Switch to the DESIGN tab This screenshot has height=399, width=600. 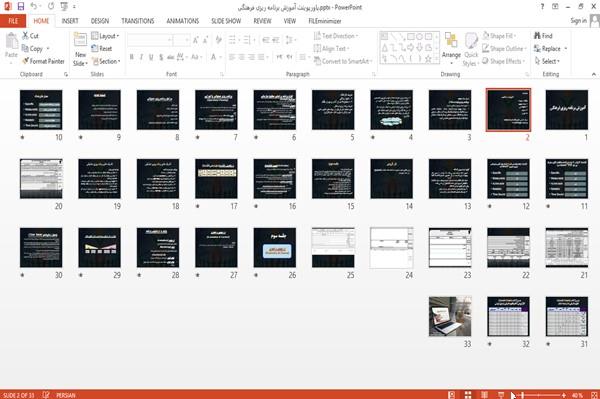(x=100, y=21)
